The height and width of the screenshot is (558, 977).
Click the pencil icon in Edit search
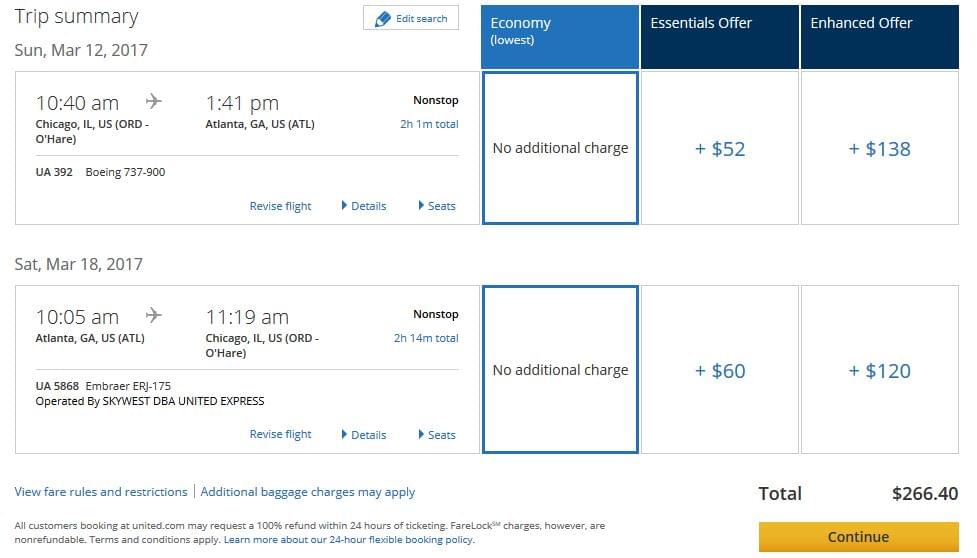(x=383, y=19)
